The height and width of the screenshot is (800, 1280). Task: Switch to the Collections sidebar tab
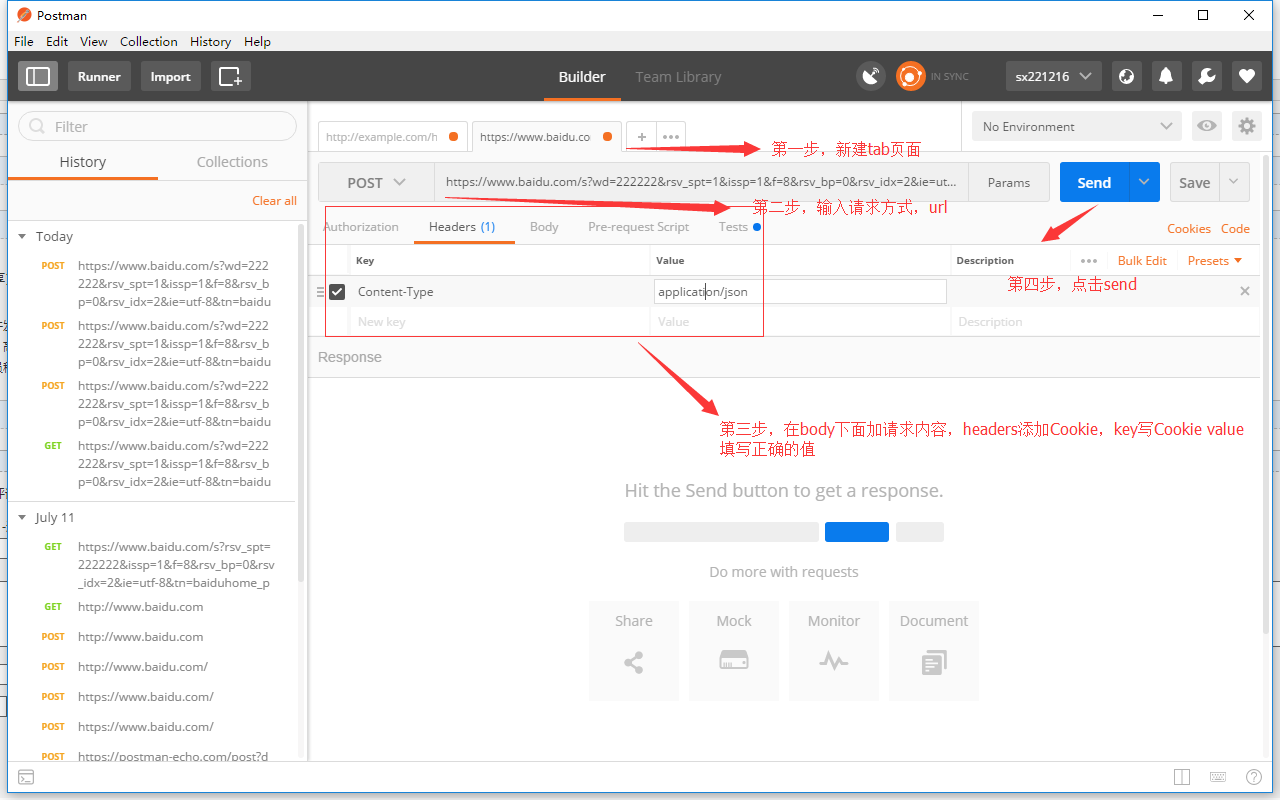point(232,162)
